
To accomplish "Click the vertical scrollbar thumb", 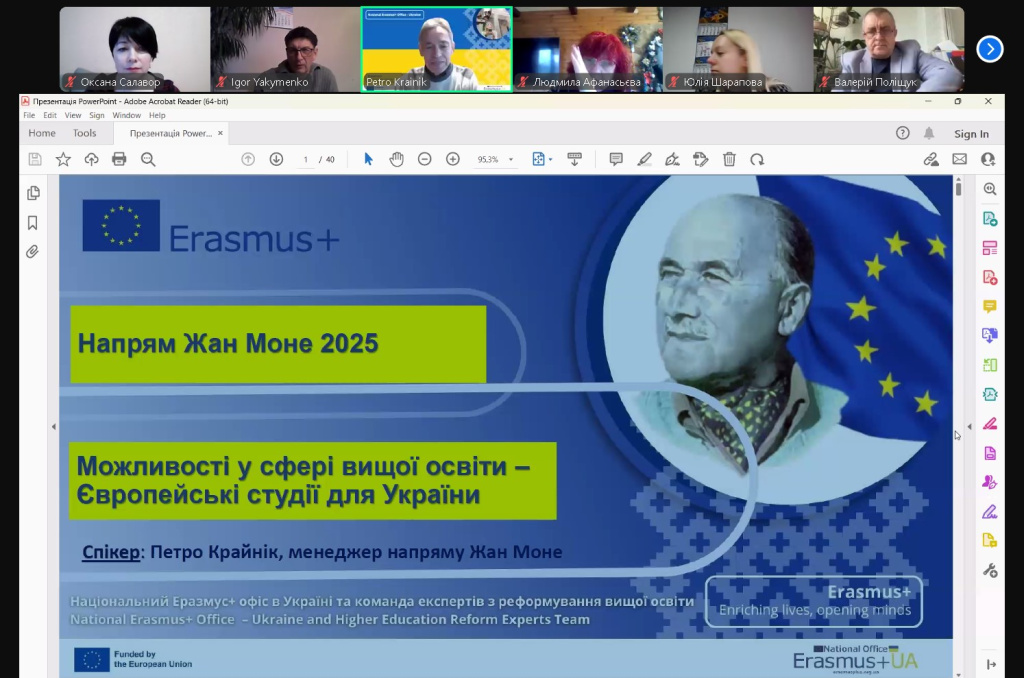I will [958, 189].
